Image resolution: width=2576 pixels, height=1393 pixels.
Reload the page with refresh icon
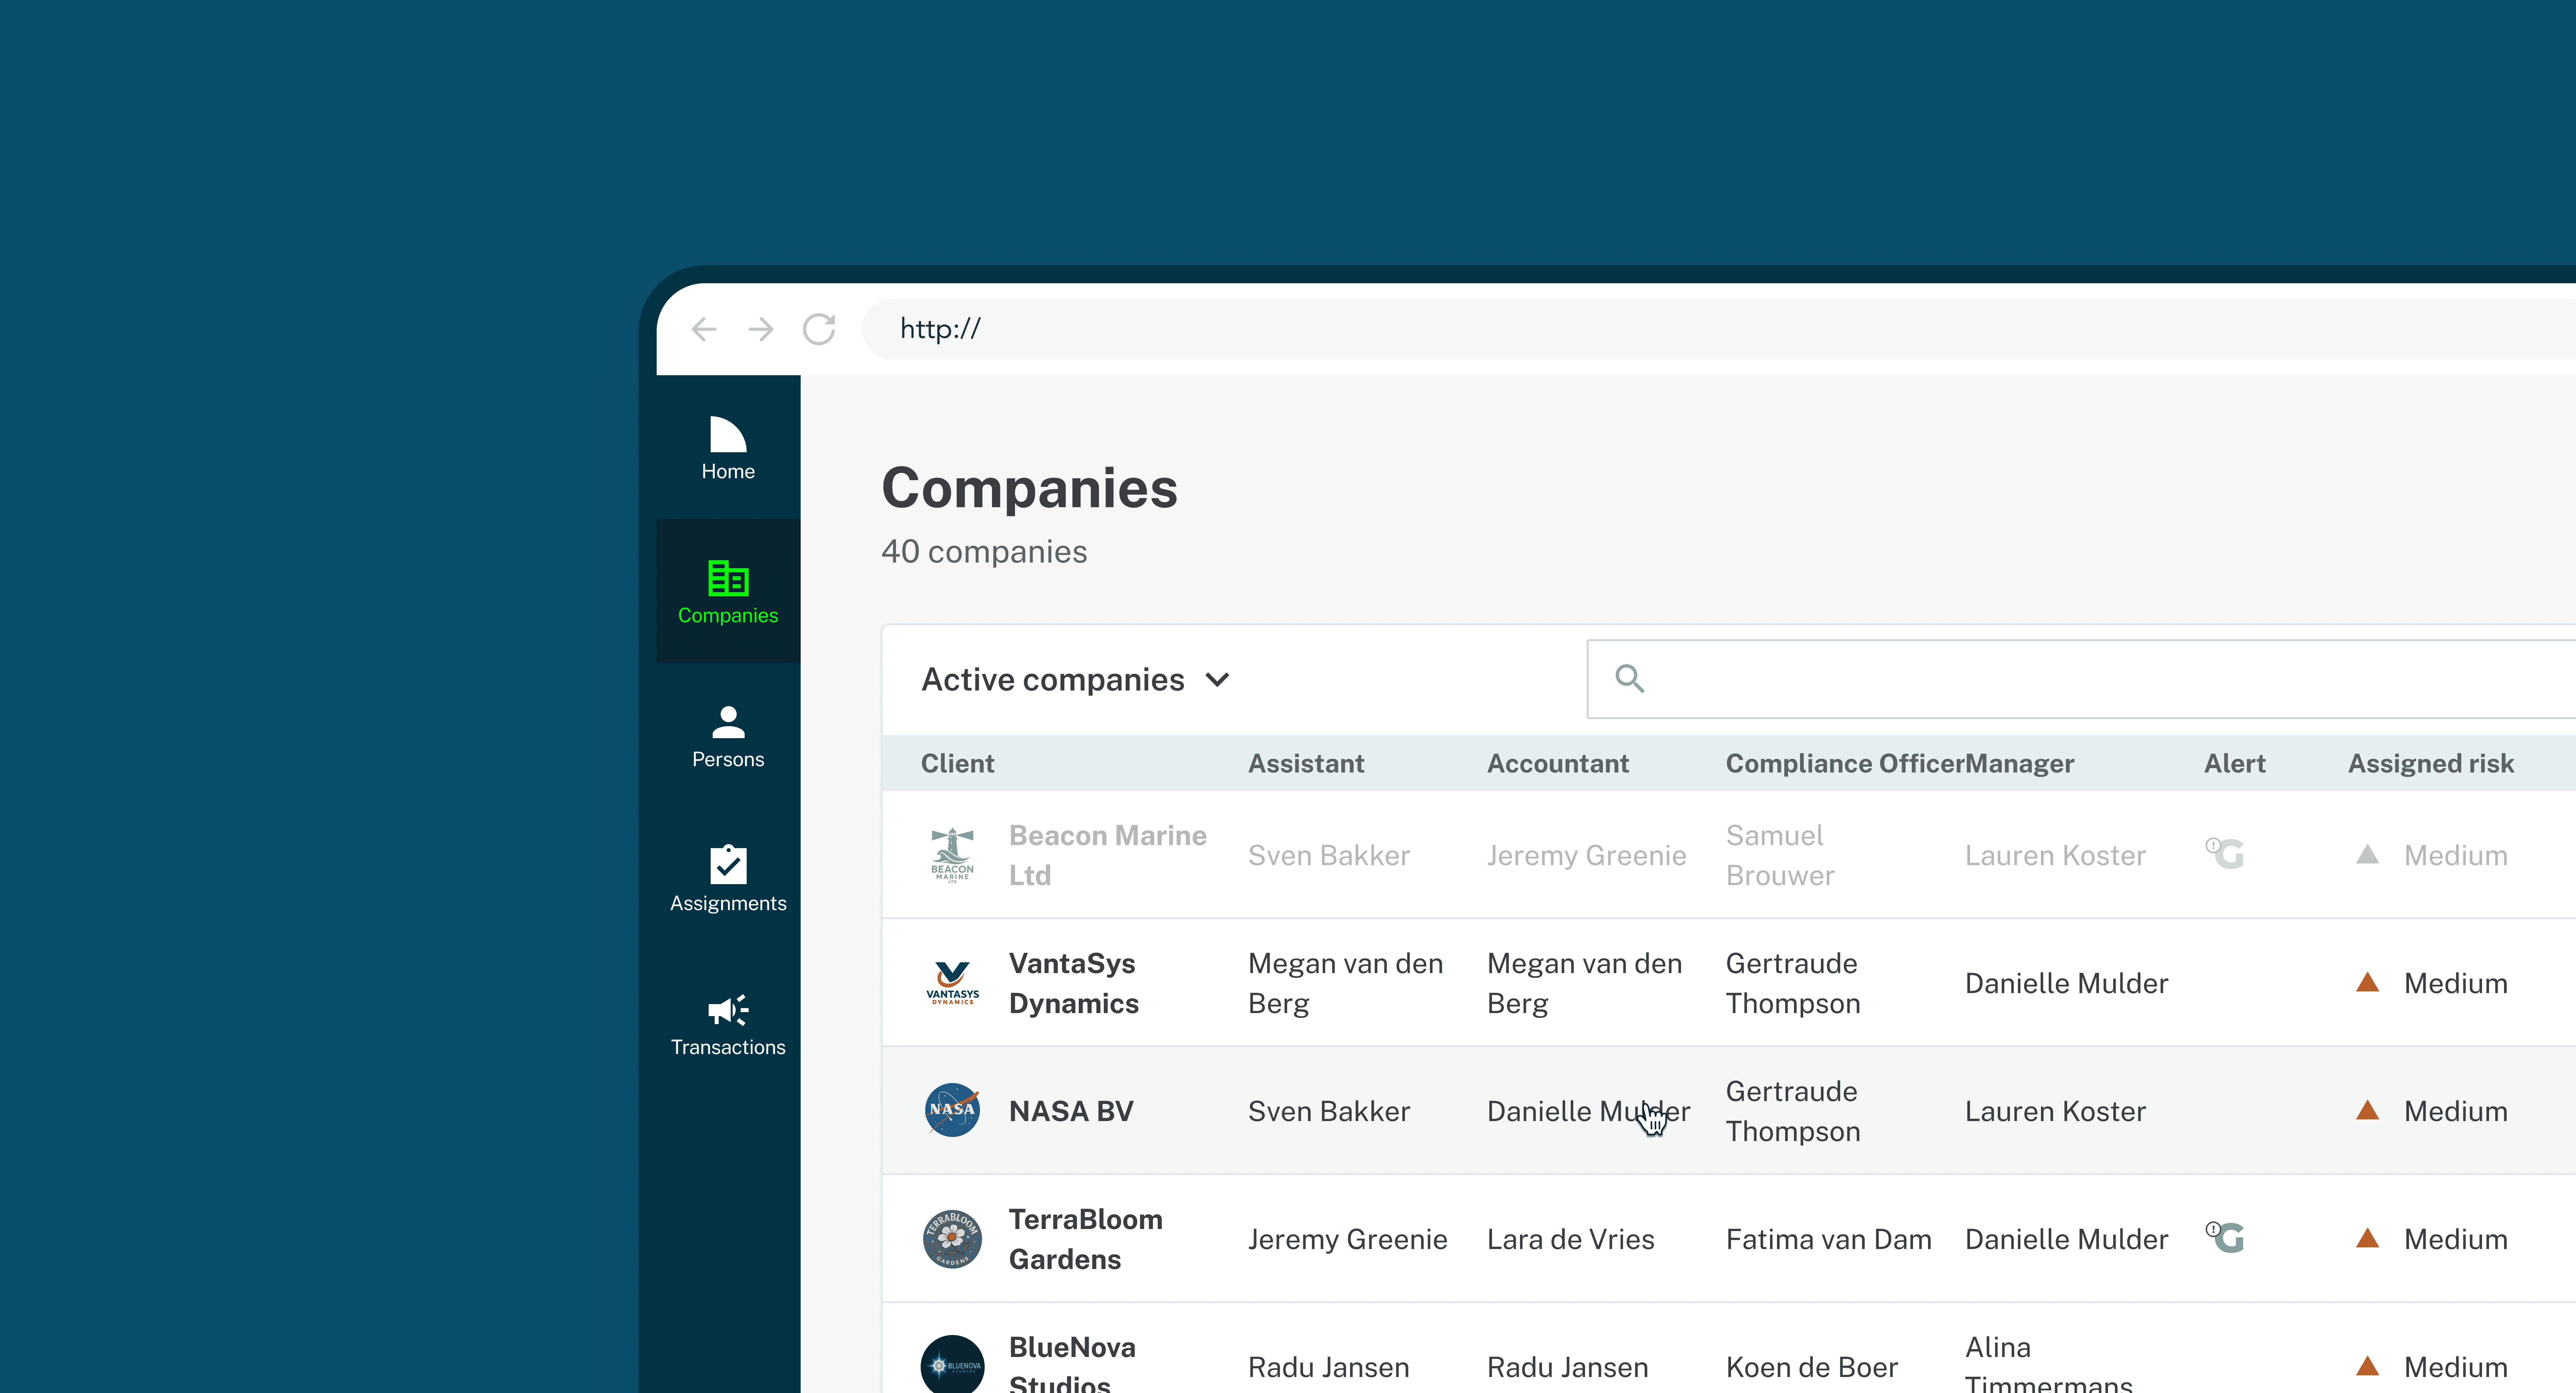click(x=819, y=329)
